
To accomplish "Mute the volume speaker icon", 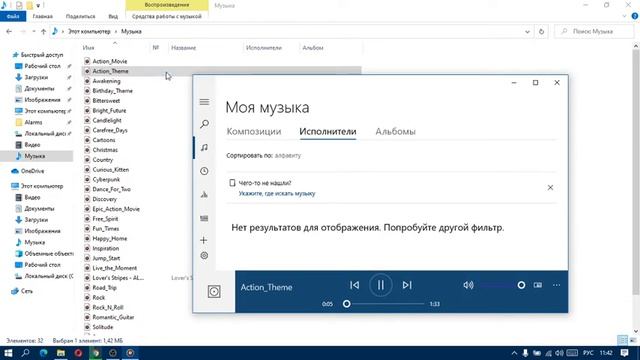I will (468, 285).
